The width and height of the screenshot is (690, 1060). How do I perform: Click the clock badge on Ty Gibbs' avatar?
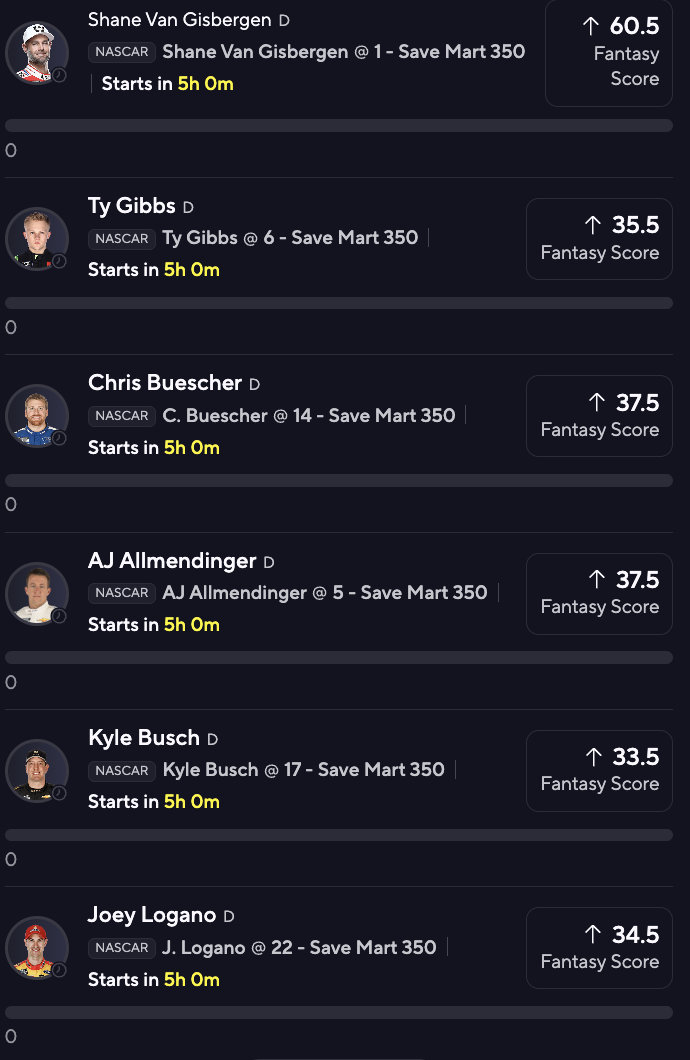click(x=59, y=261)
